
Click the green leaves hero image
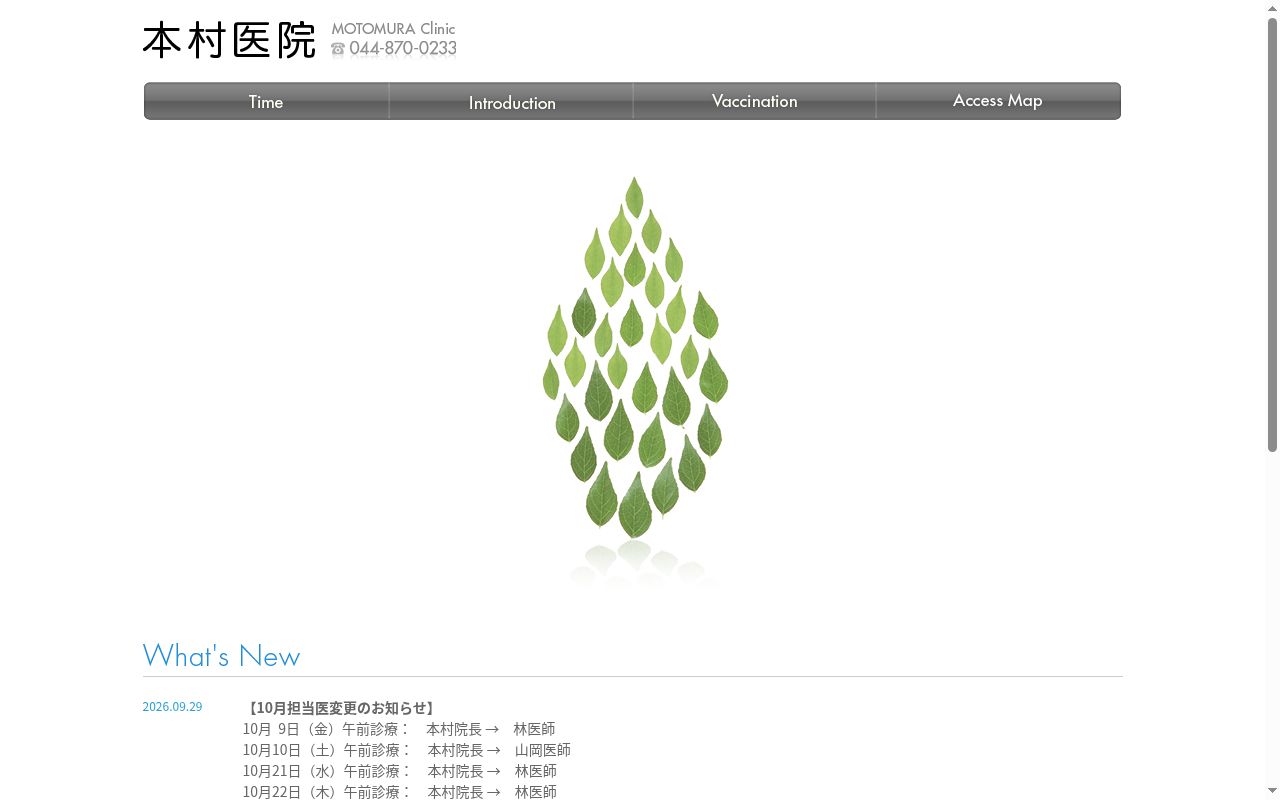coord(635,381)
